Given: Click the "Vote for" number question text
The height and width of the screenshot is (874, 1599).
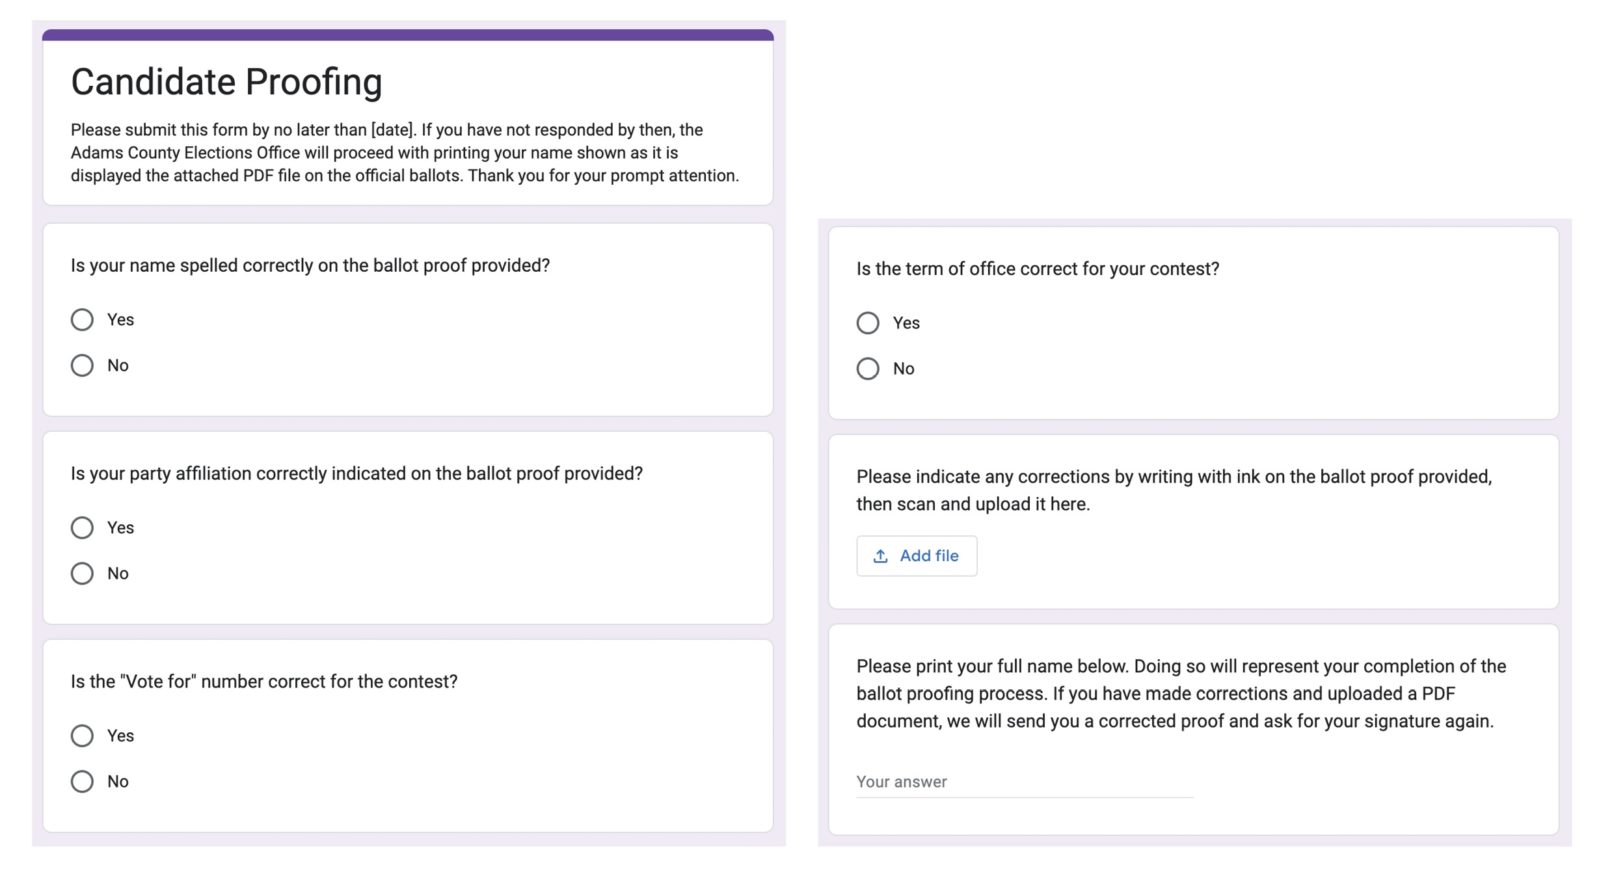Looking at the screenshot, I should (x=264, y=682).
